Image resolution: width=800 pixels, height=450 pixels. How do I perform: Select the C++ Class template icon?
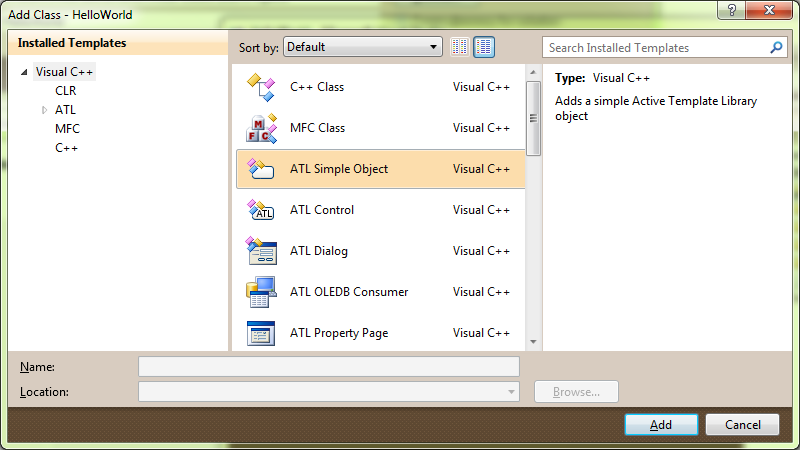[x=261, y=87]
